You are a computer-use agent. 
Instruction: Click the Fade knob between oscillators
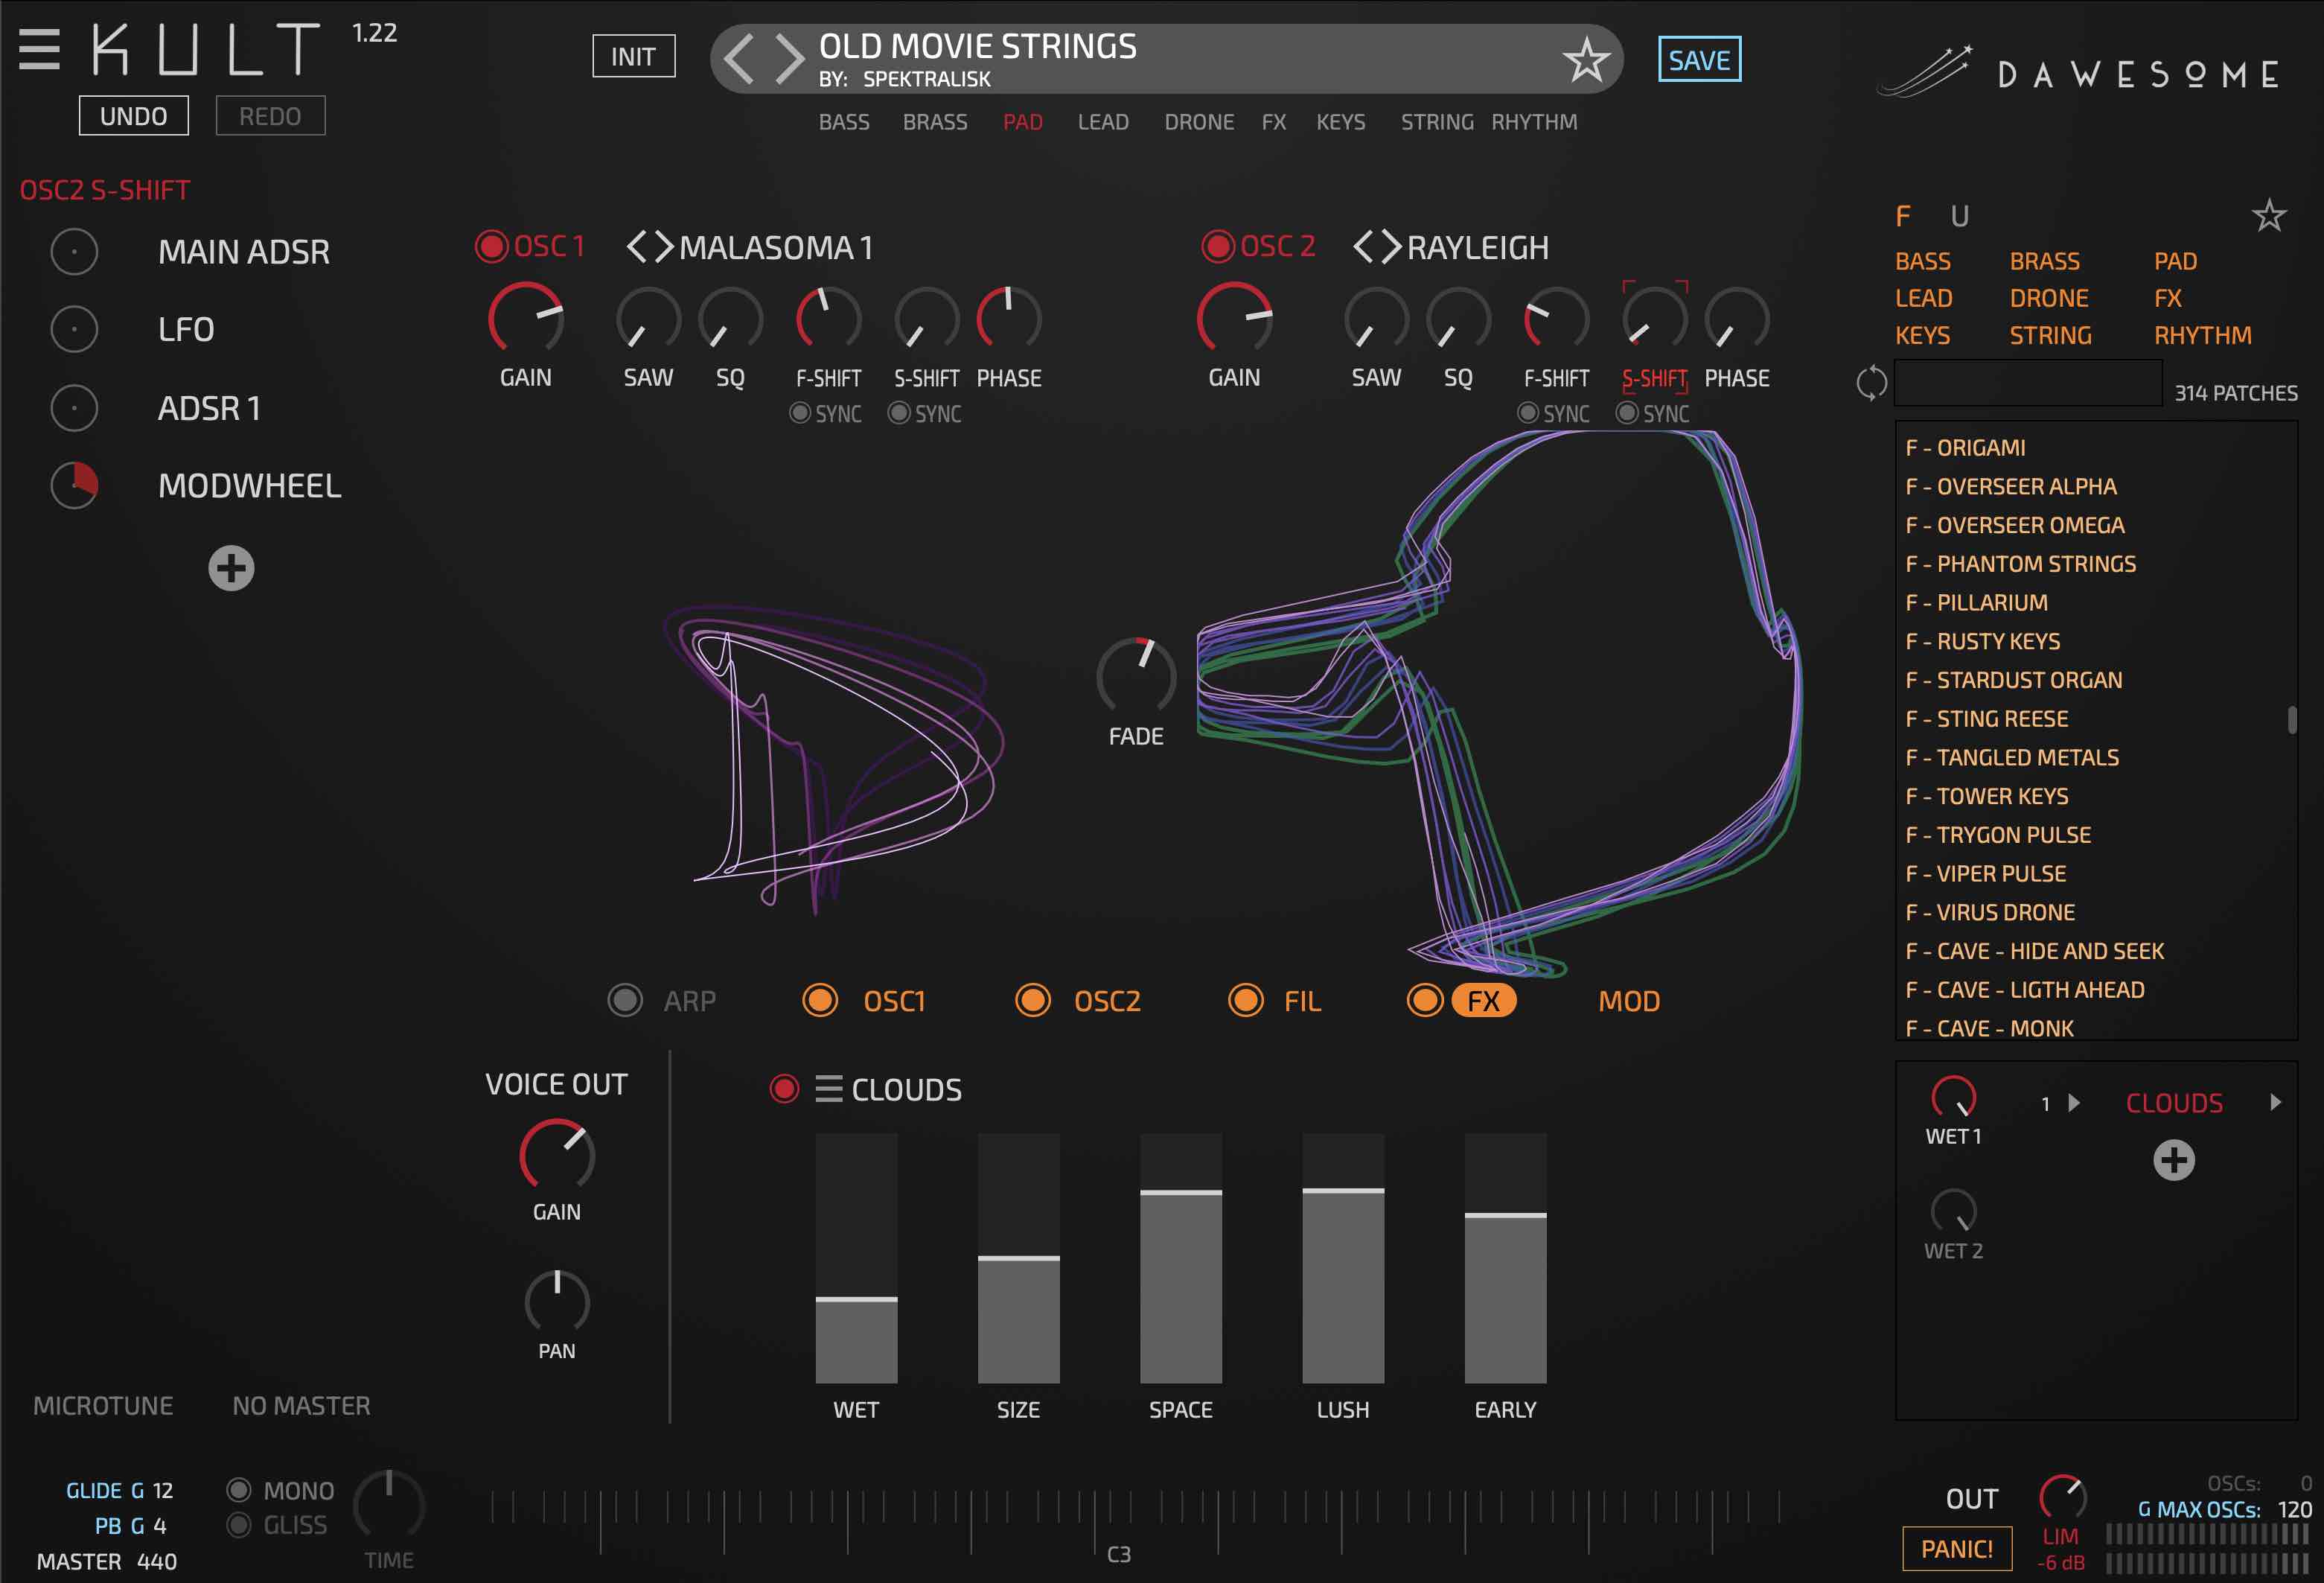(x=1136, y=676)
